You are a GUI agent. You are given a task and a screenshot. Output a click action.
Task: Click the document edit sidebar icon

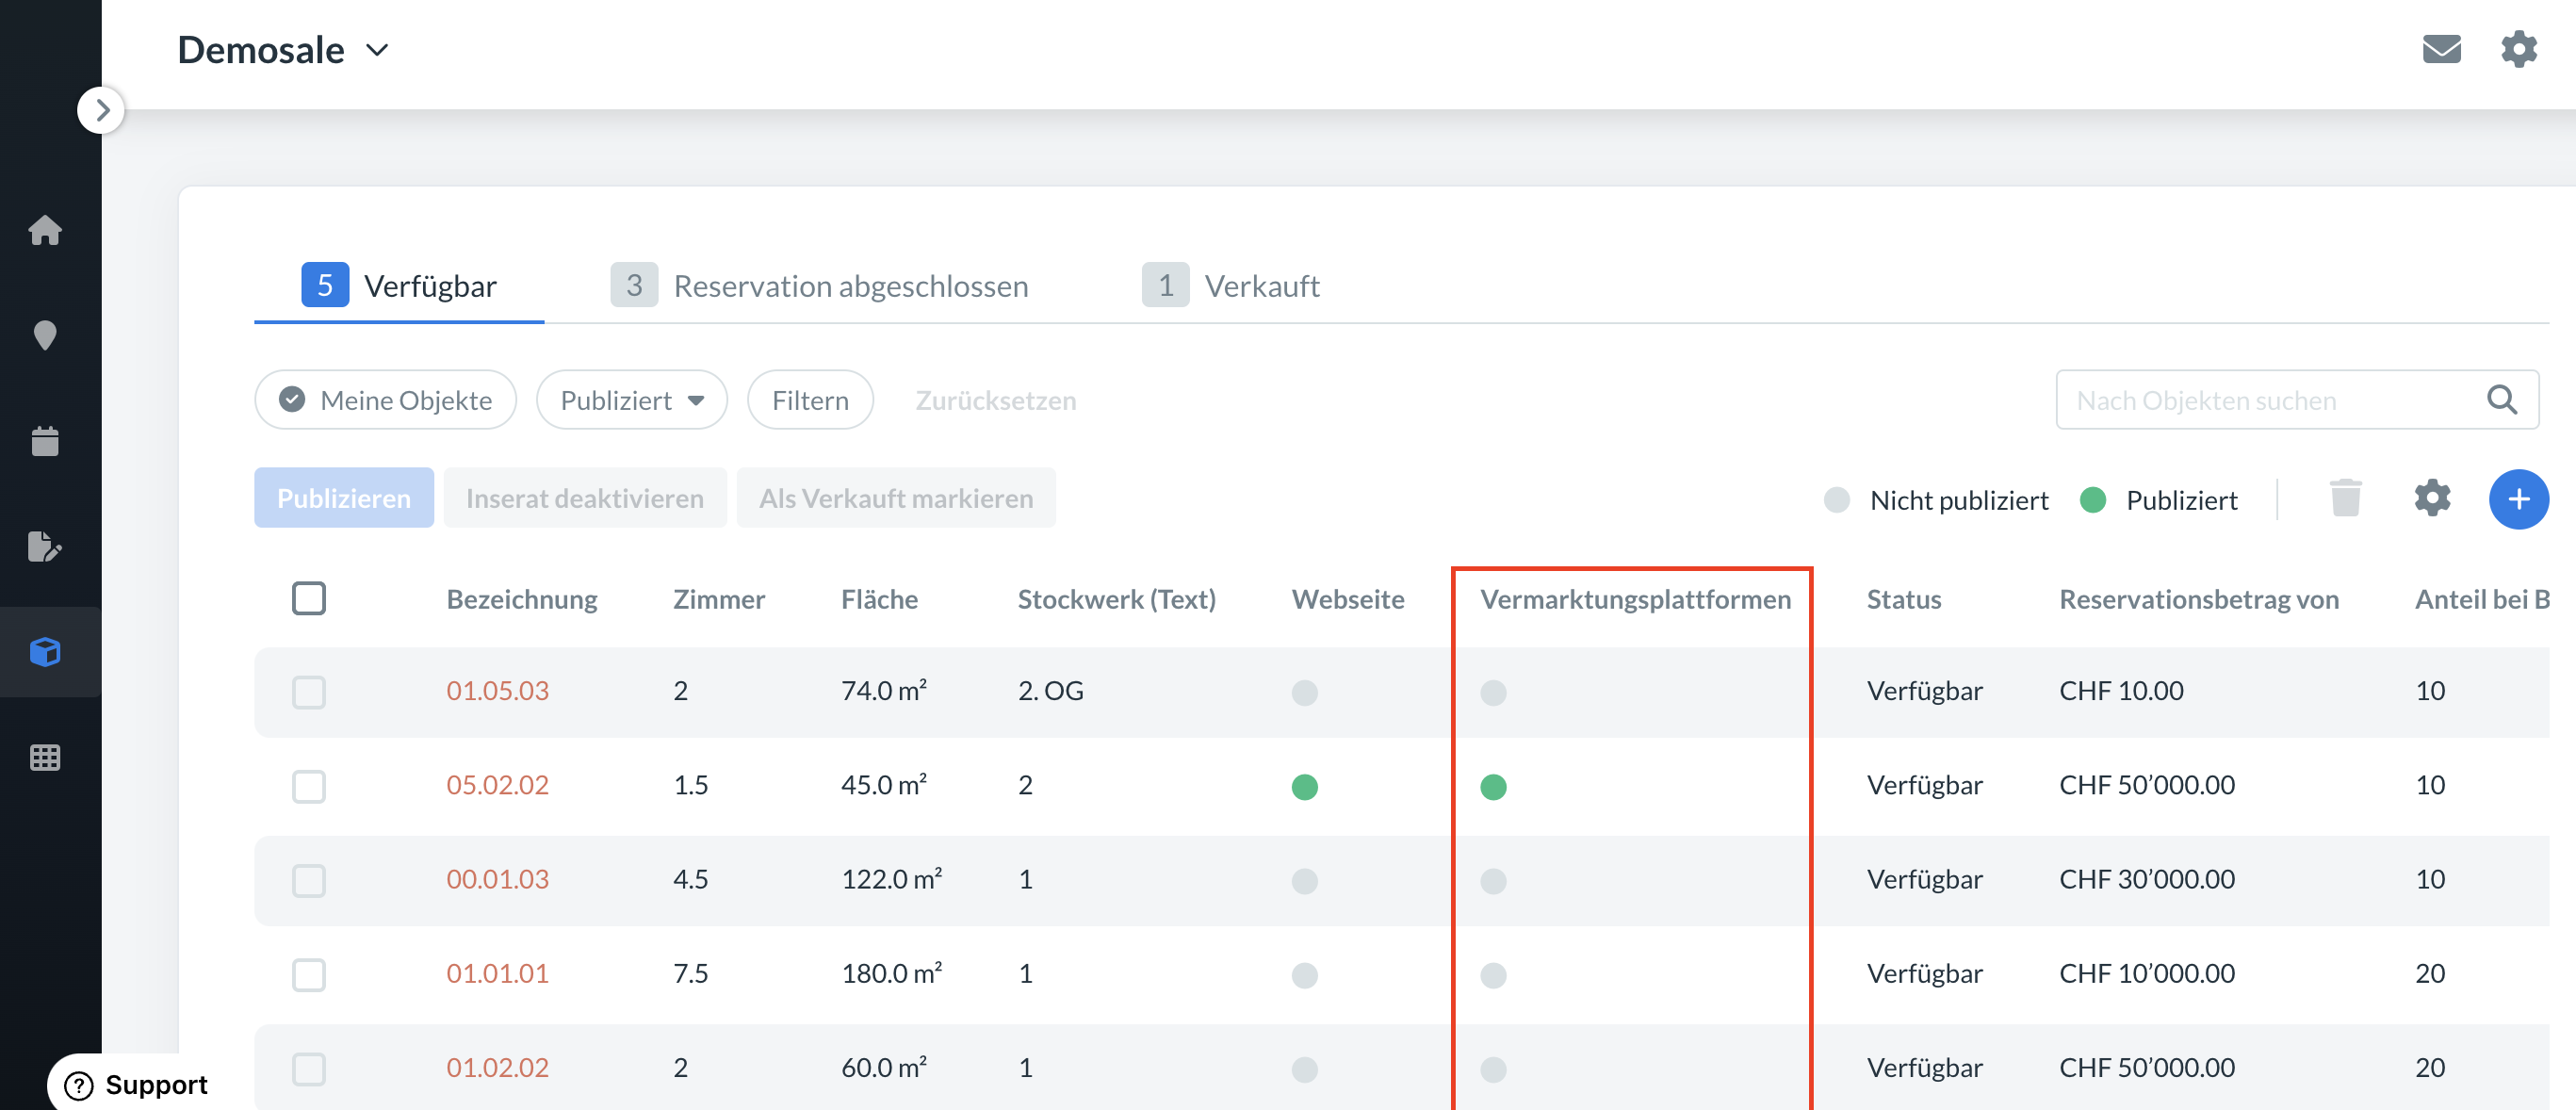tap(45, 546)
